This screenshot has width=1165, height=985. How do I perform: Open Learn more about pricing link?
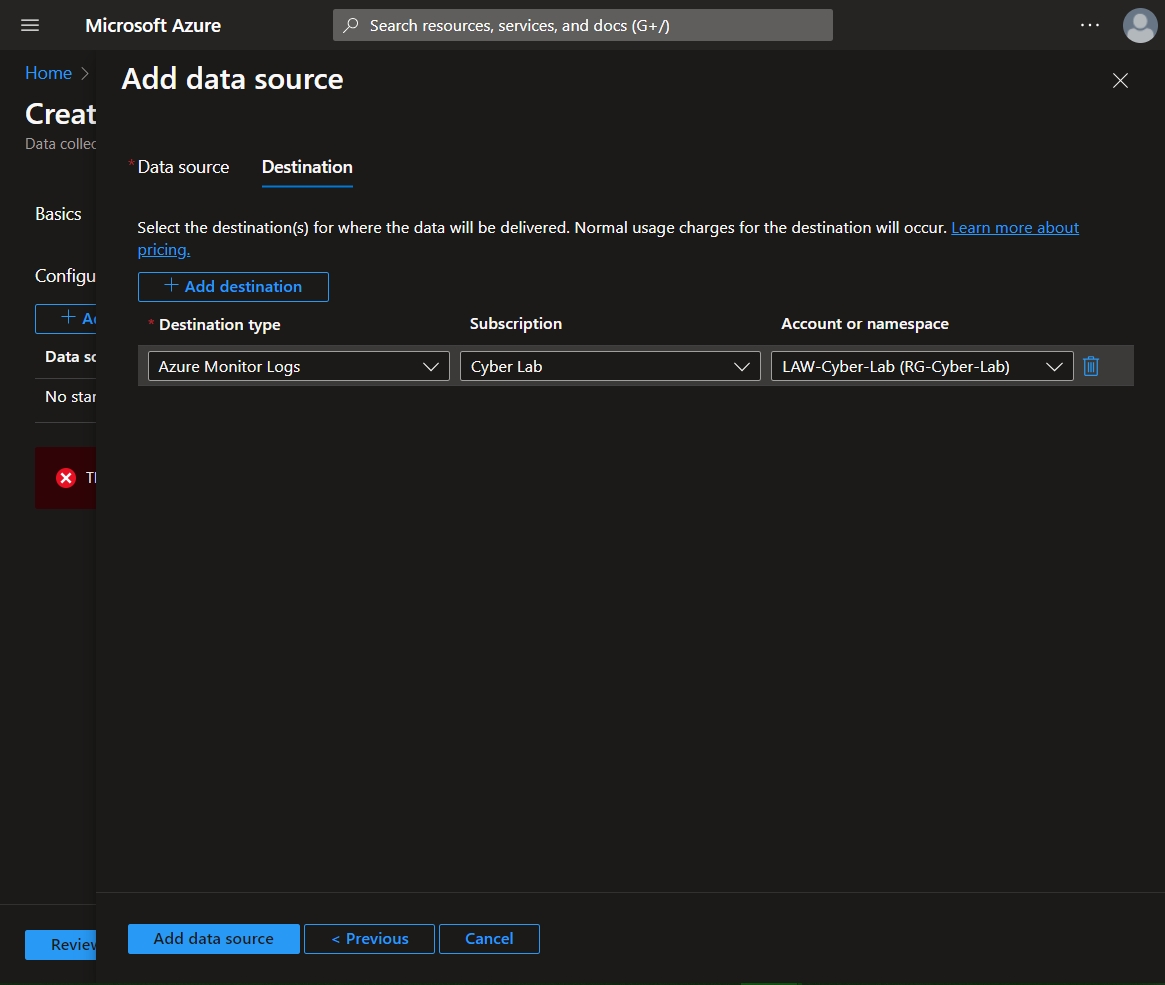[1015, 228]
